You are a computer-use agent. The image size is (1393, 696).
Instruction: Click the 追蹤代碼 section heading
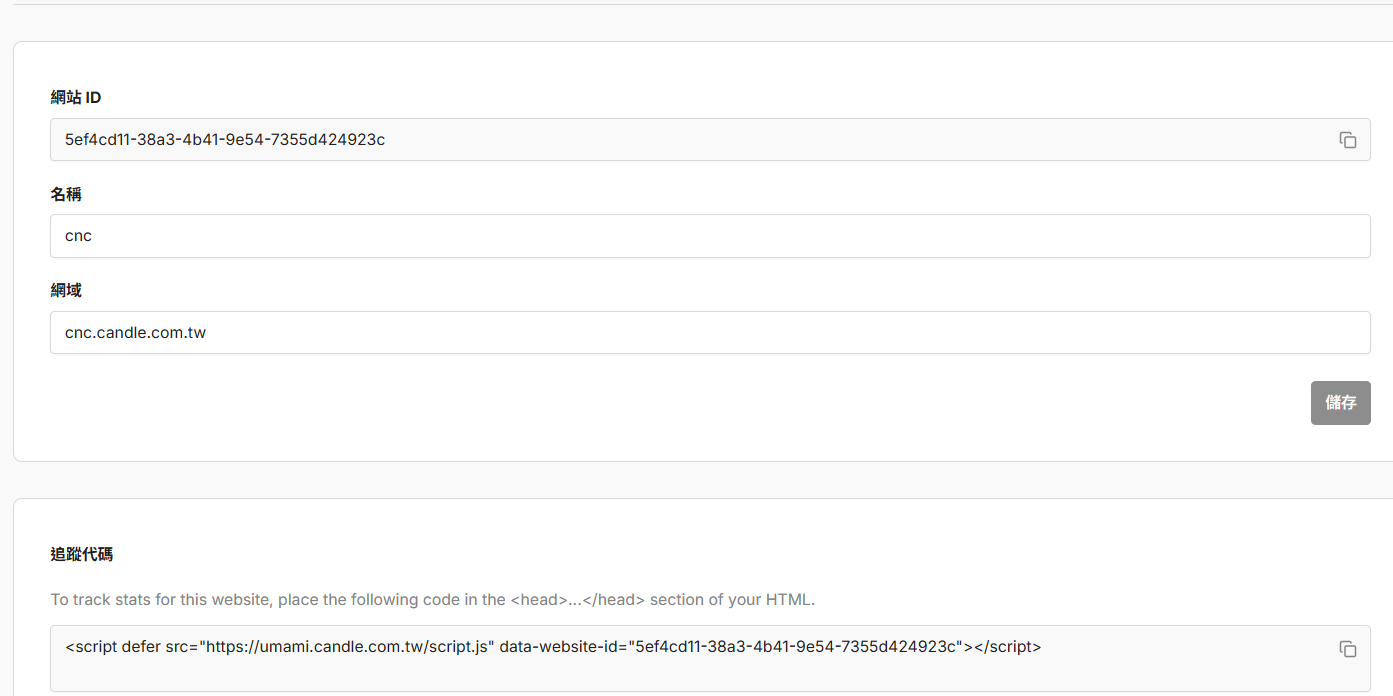pyautogui.click(x=82, y=554)
